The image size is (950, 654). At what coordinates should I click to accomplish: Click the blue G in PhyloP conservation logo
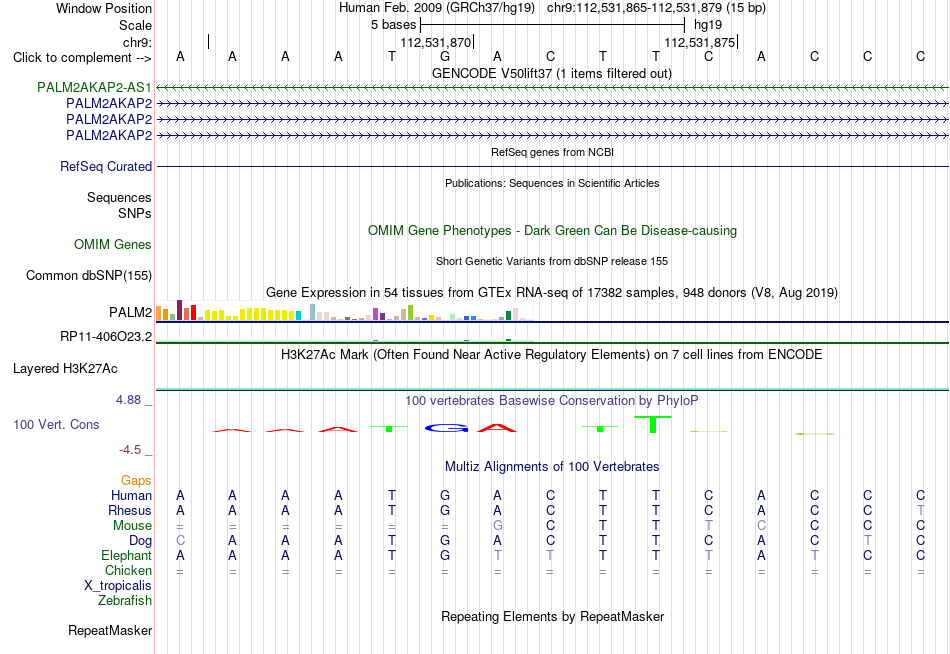coord(447,429)
